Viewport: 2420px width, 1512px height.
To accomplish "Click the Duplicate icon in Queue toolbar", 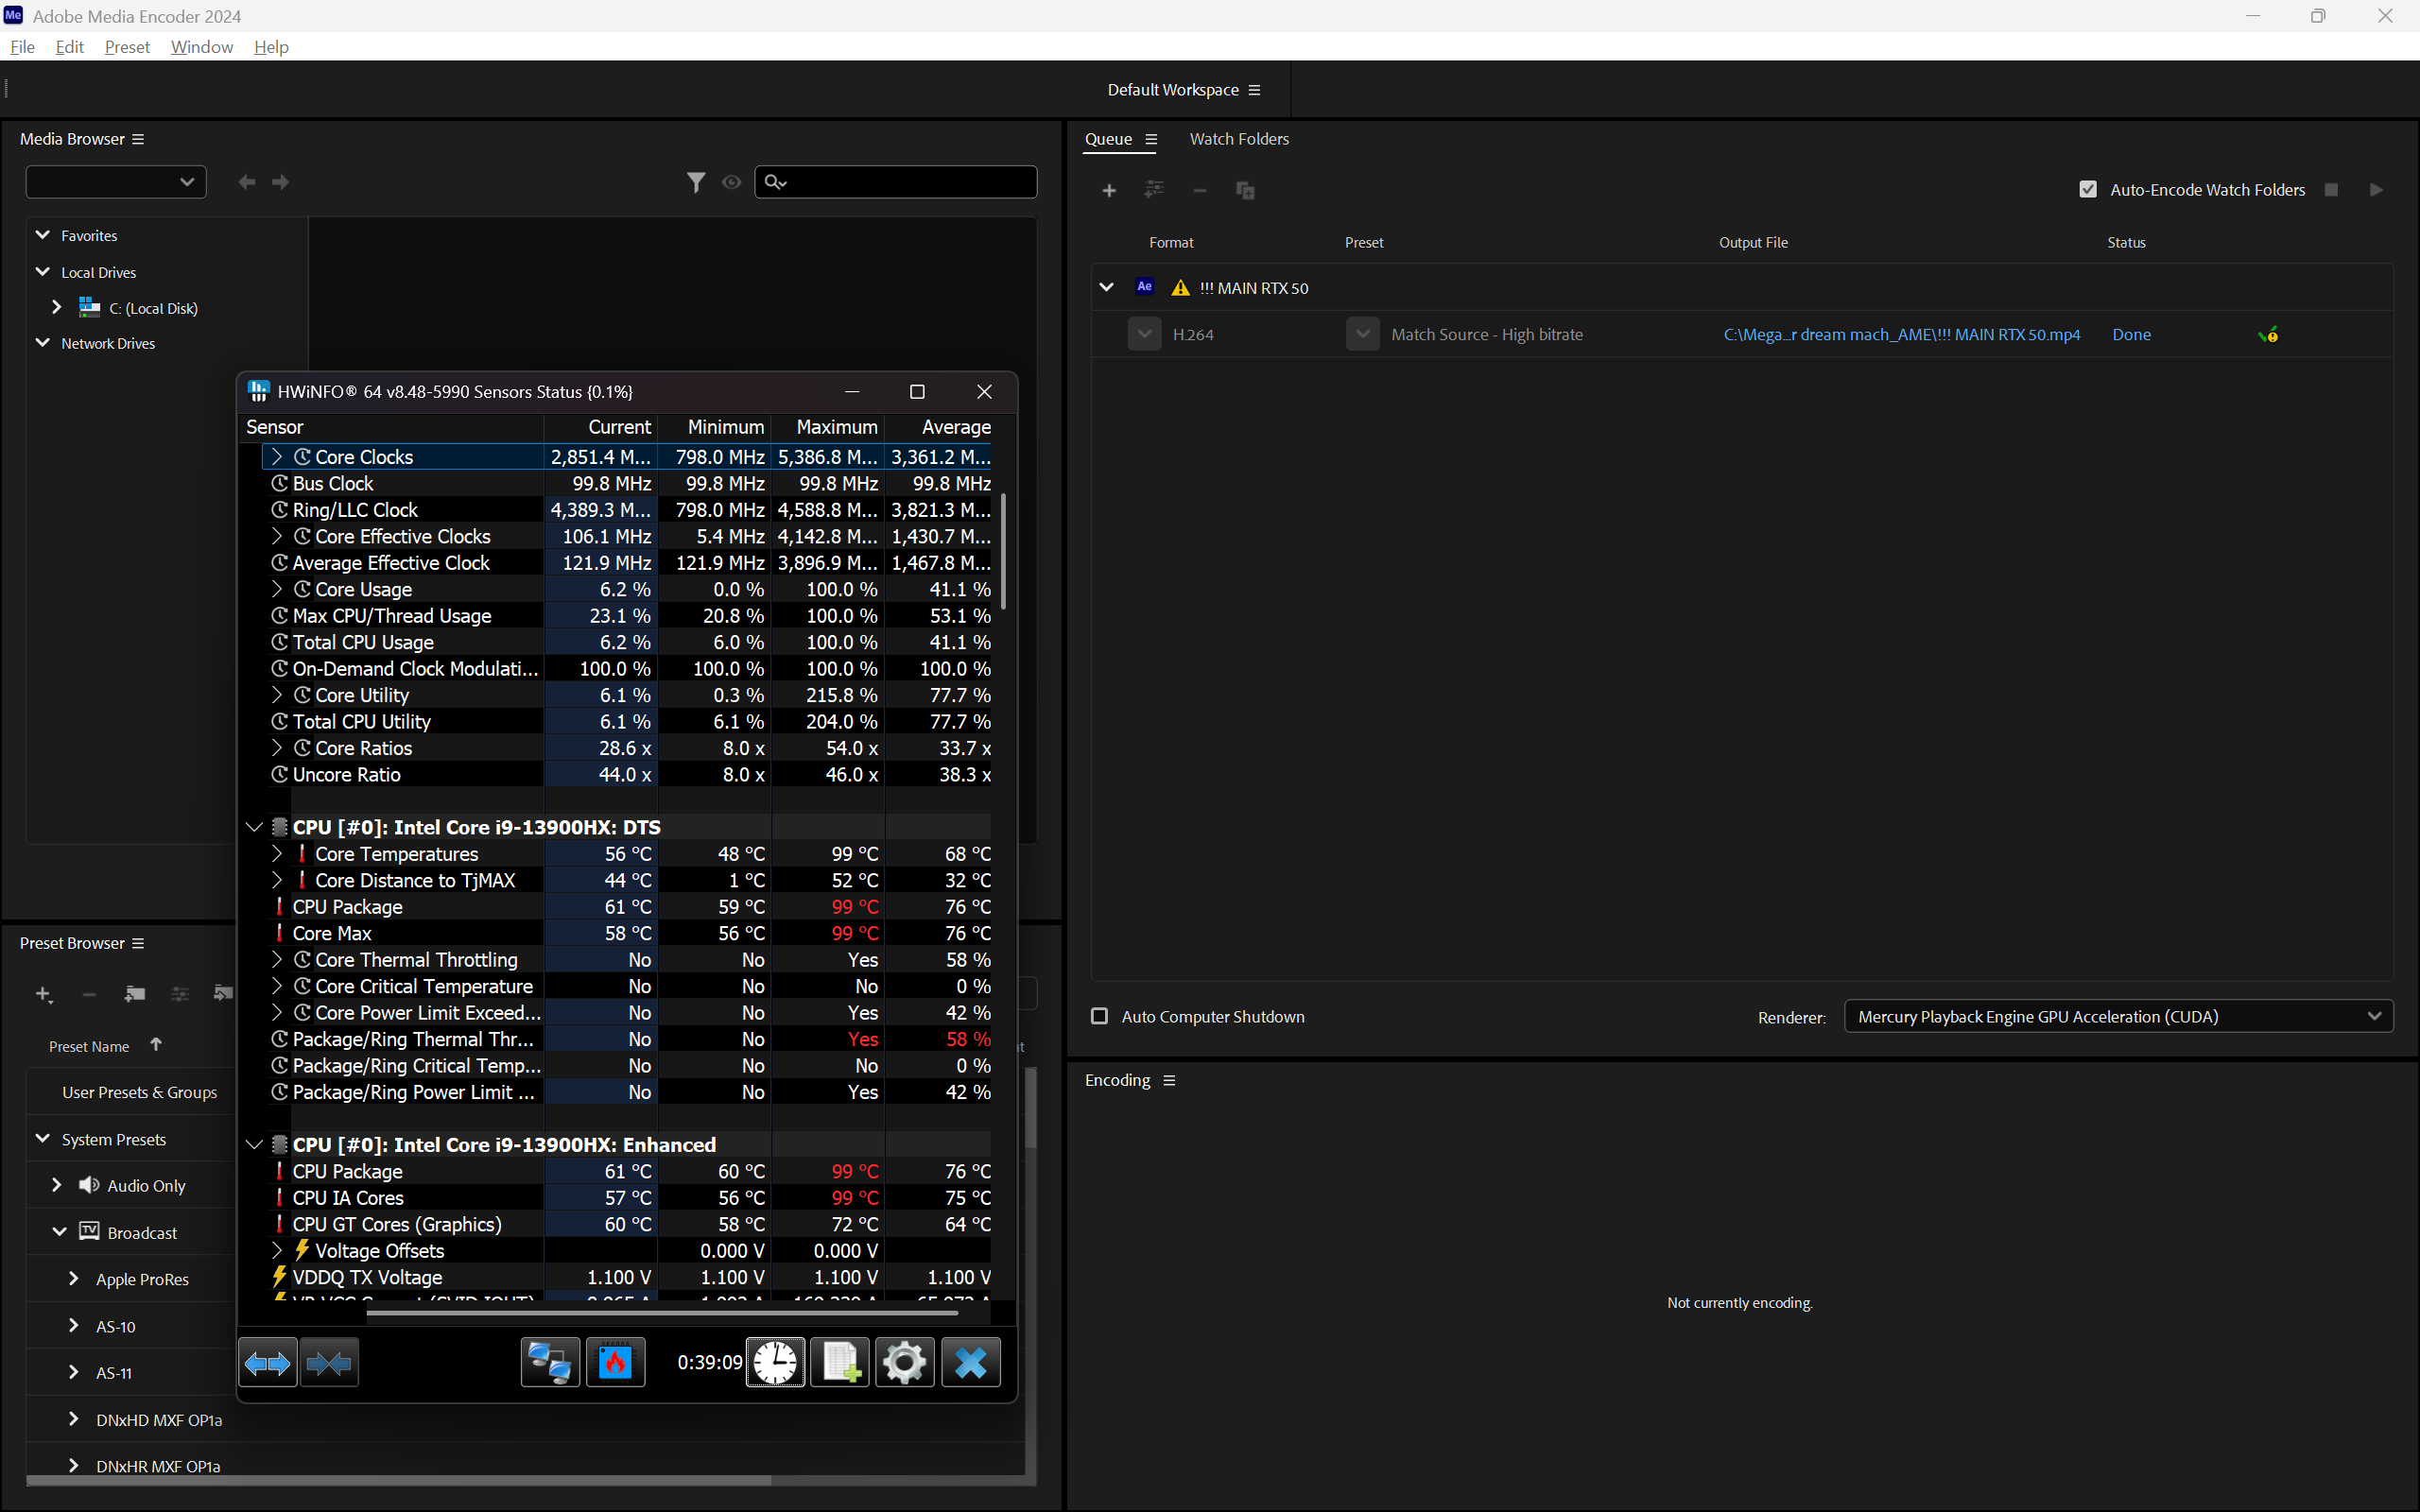I will pyautogui.click(x=1245, y=190).
